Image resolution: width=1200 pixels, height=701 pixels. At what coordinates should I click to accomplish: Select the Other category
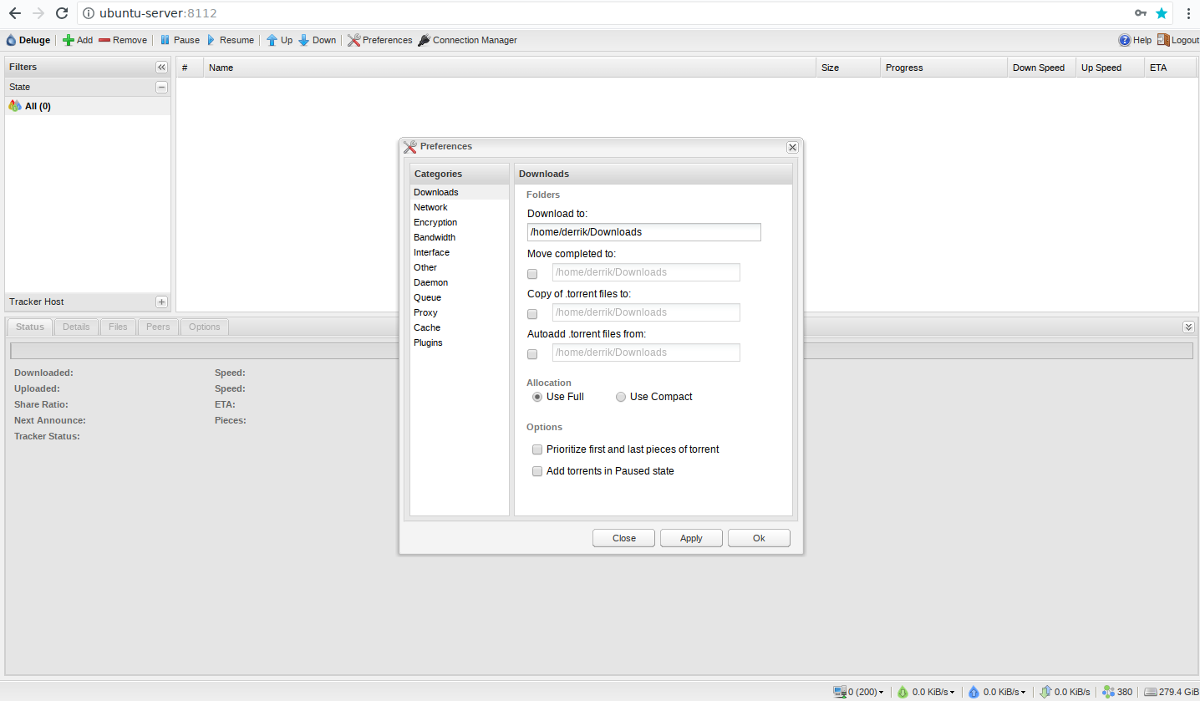point(459,267)
